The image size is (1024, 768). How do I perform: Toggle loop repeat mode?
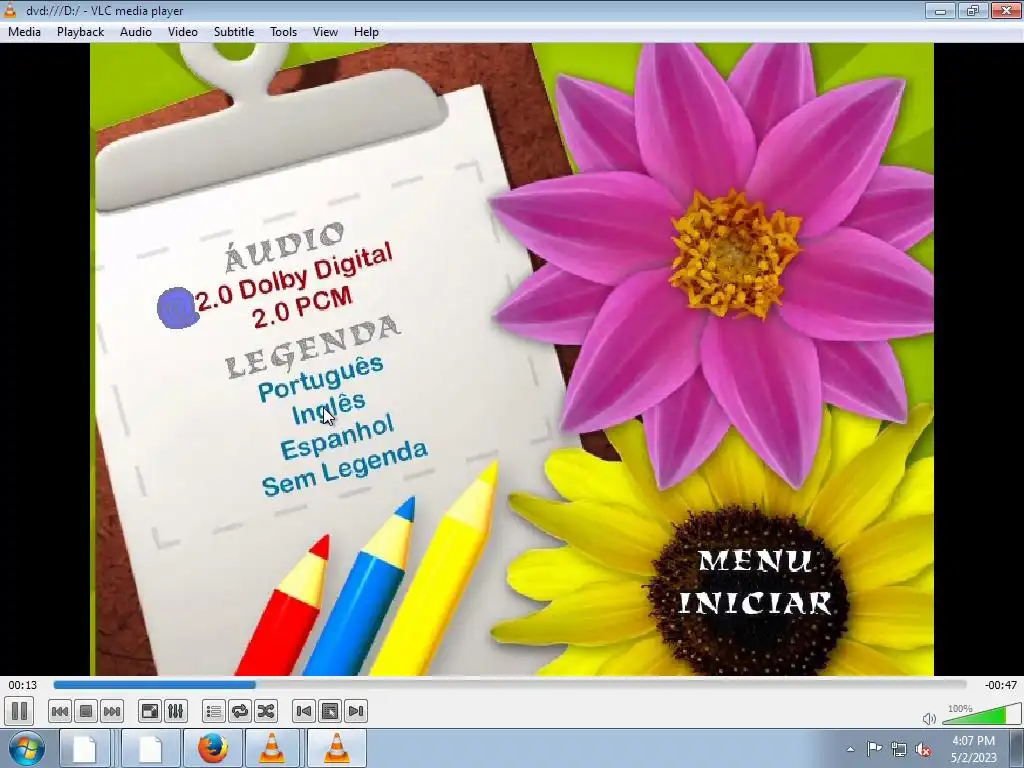click(240, 711)
